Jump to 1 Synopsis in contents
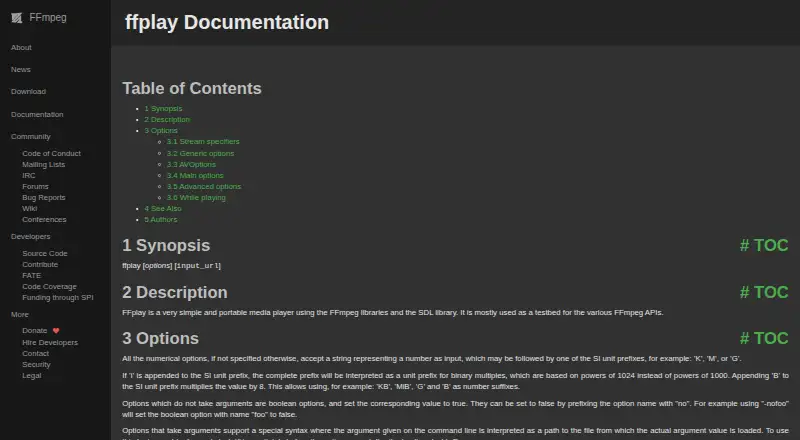Screen dimensions: 800x440 [163, 109]
